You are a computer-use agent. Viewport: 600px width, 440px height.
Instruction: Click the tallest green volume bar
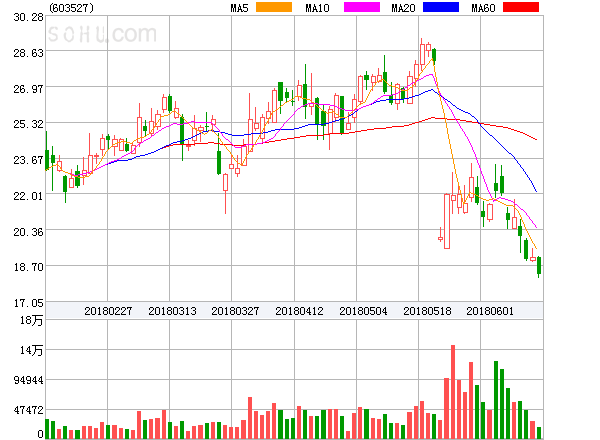(x=496, y=400)
